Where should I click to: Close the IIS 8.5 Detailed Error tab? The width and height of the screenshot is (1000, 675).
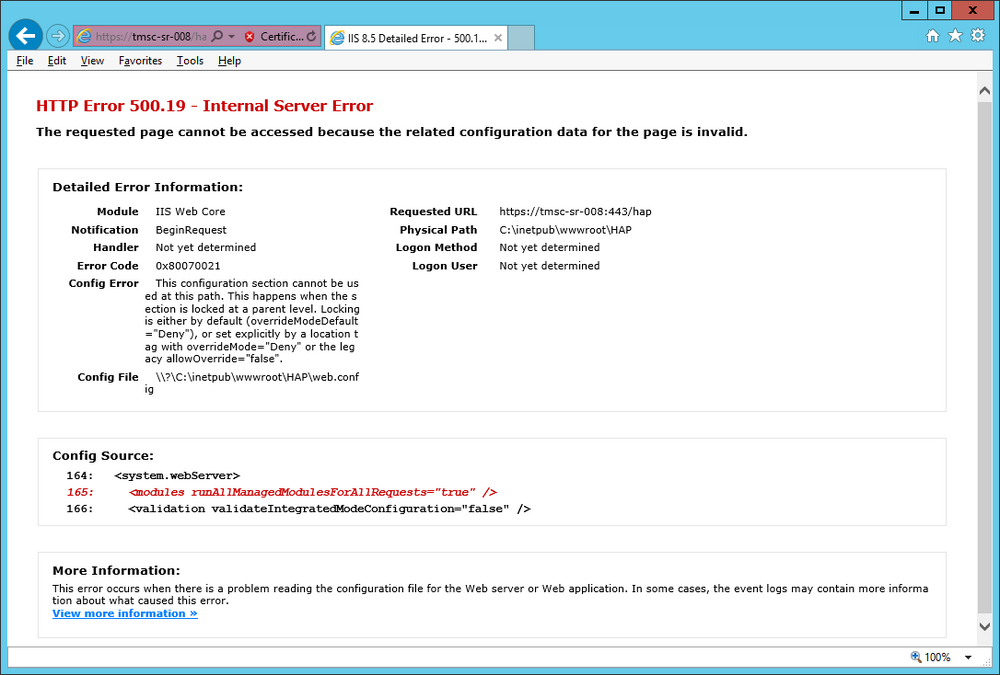pos(498,38)
